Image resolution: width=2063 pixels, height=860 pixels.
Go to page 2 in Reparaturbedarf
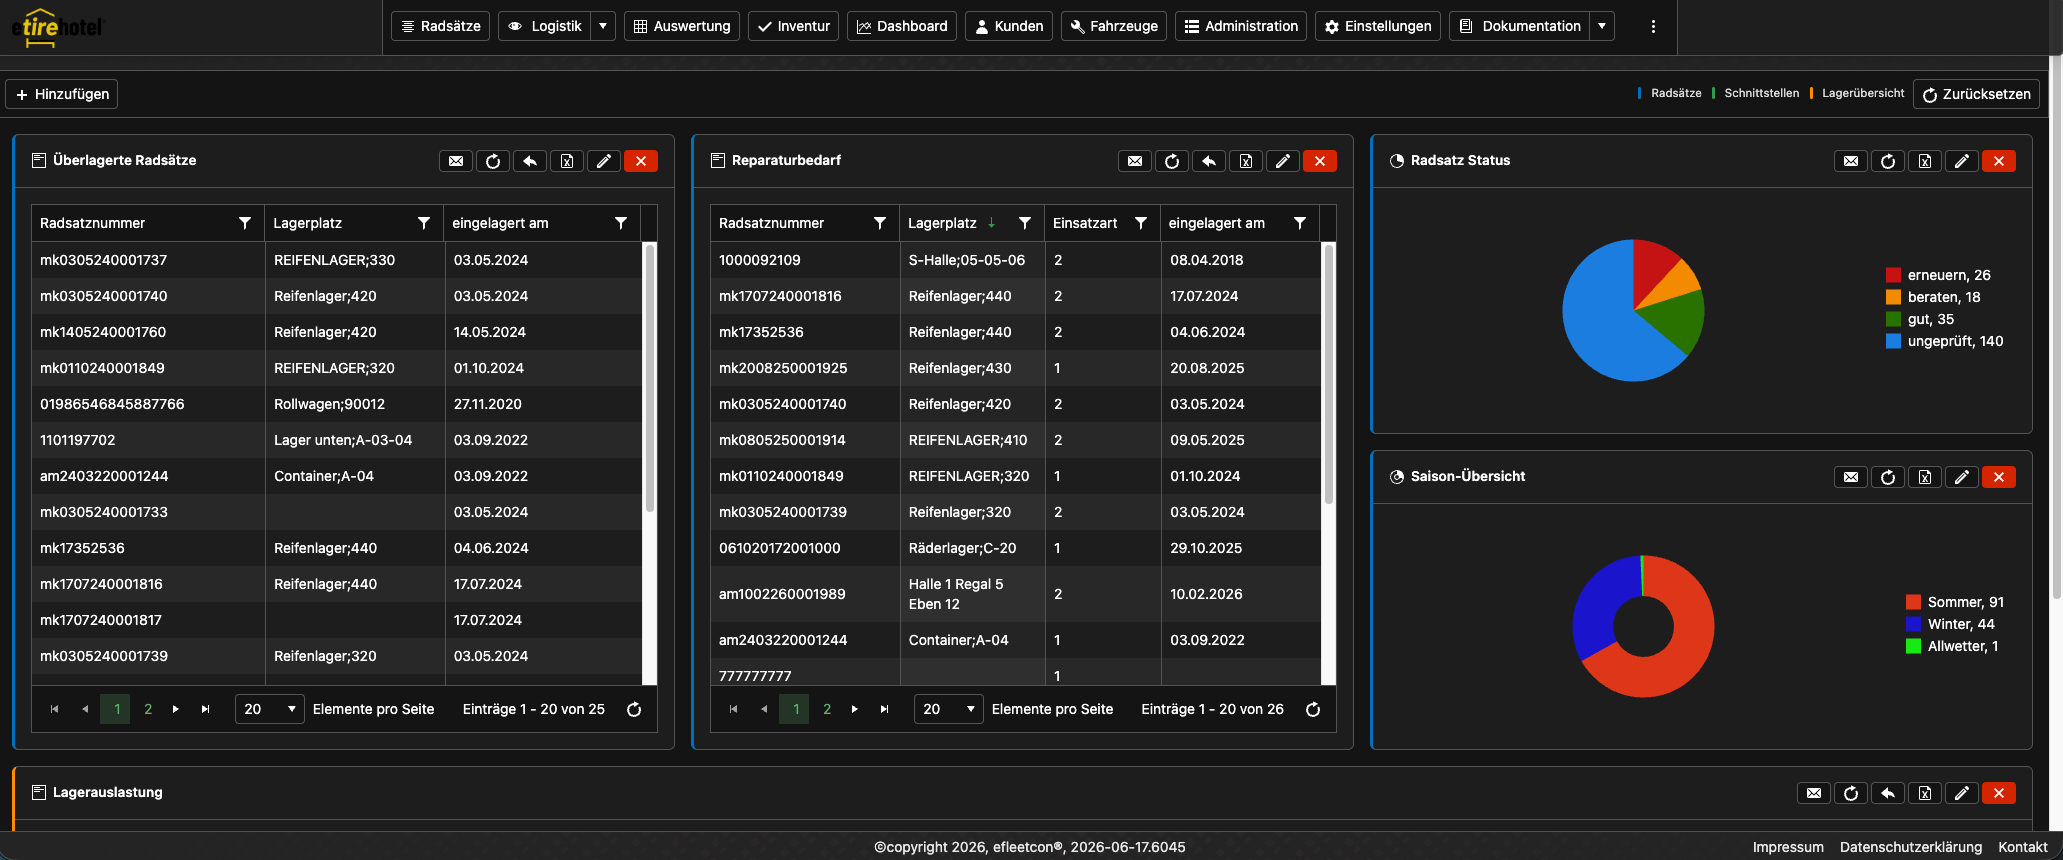coord(827,709)
